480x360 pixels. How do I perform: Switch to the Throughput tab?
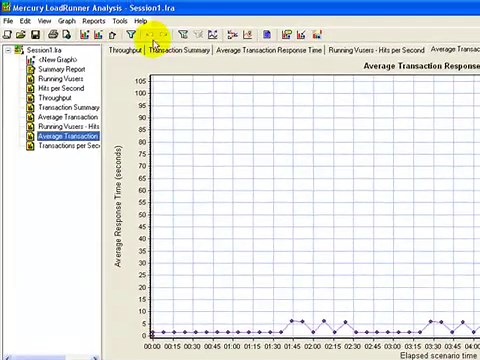tap(125, 50)
